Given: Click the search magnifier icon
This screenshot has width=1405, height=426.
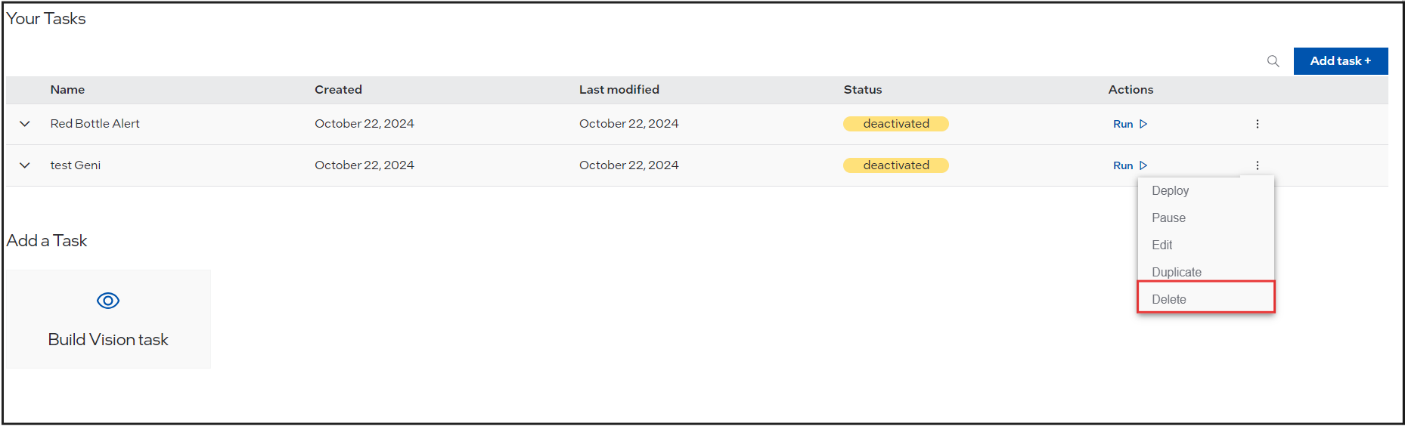Looking at the screenshot, I should [x=1273, y=61].
